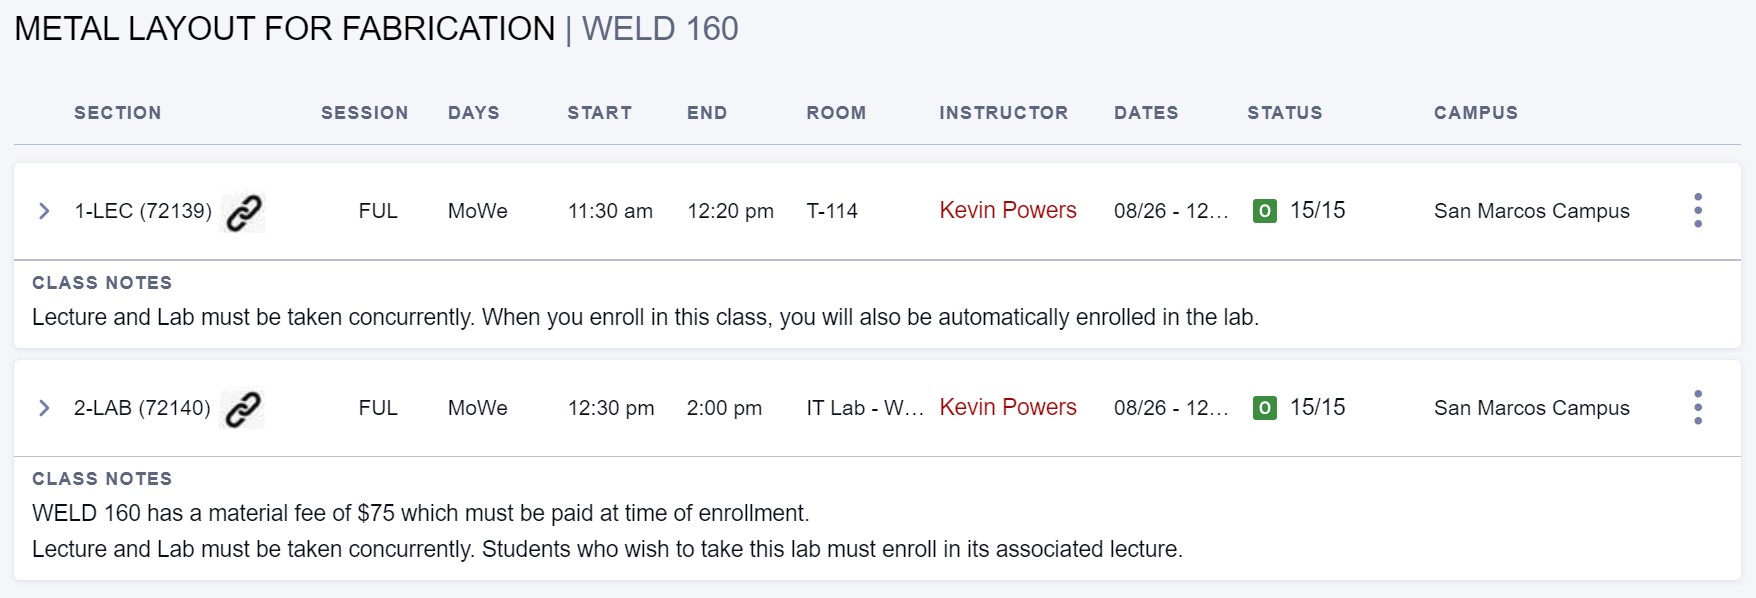The height and width of the screenshot is (598, 1756).
Task: Click the T-114 room cell
Action: click(832, 211)
